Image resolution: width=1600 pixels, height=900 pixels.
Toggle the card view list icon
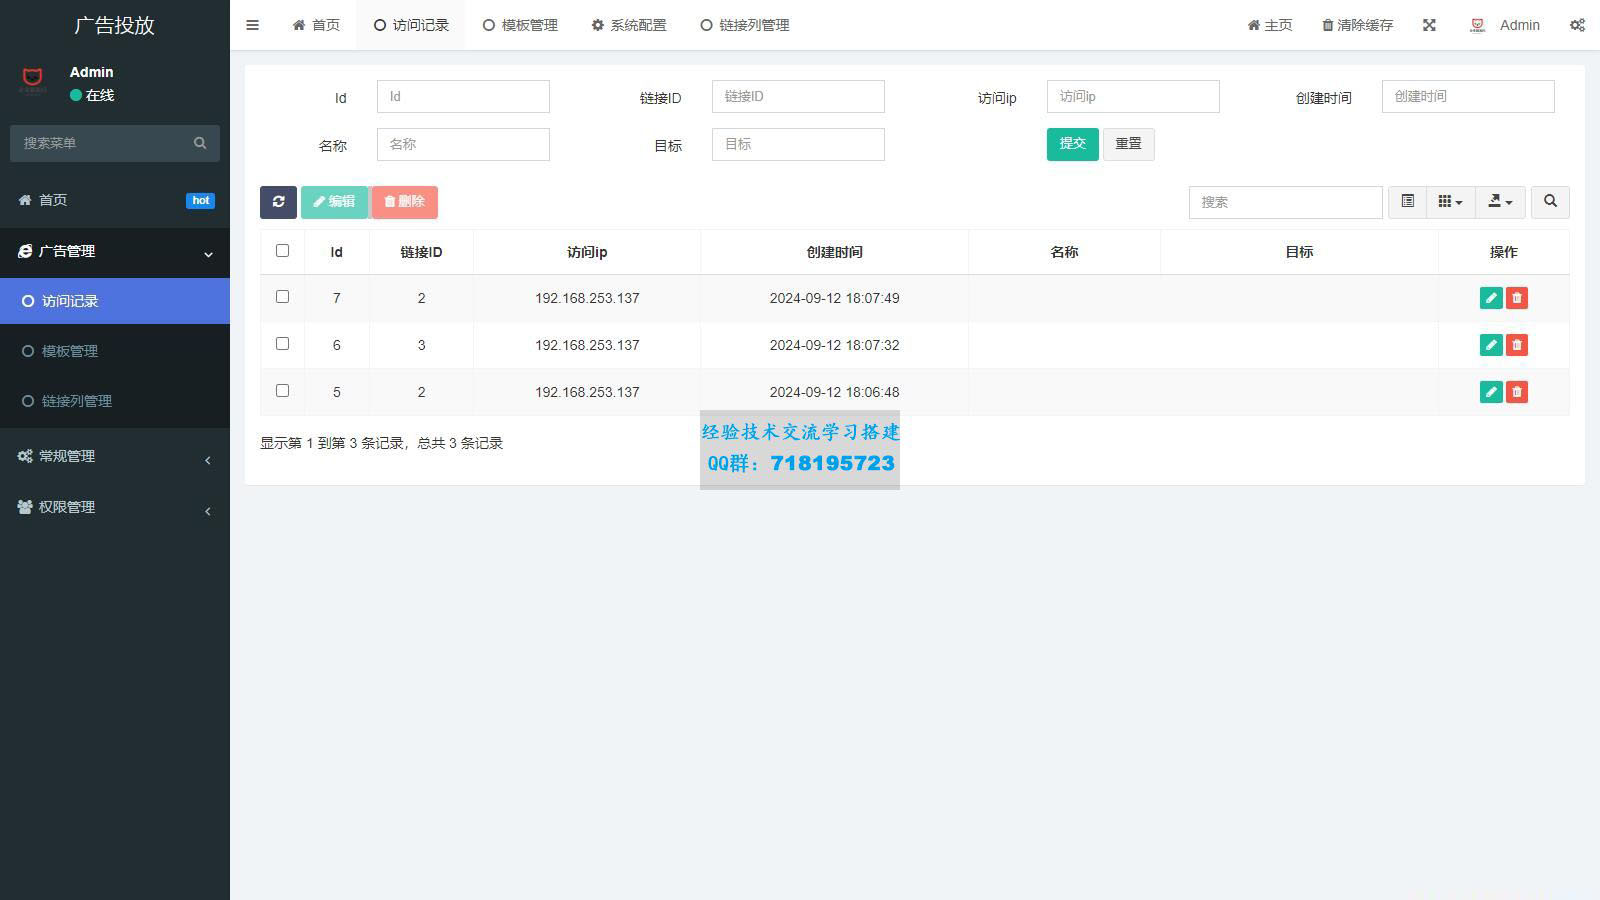(1407, 202)
